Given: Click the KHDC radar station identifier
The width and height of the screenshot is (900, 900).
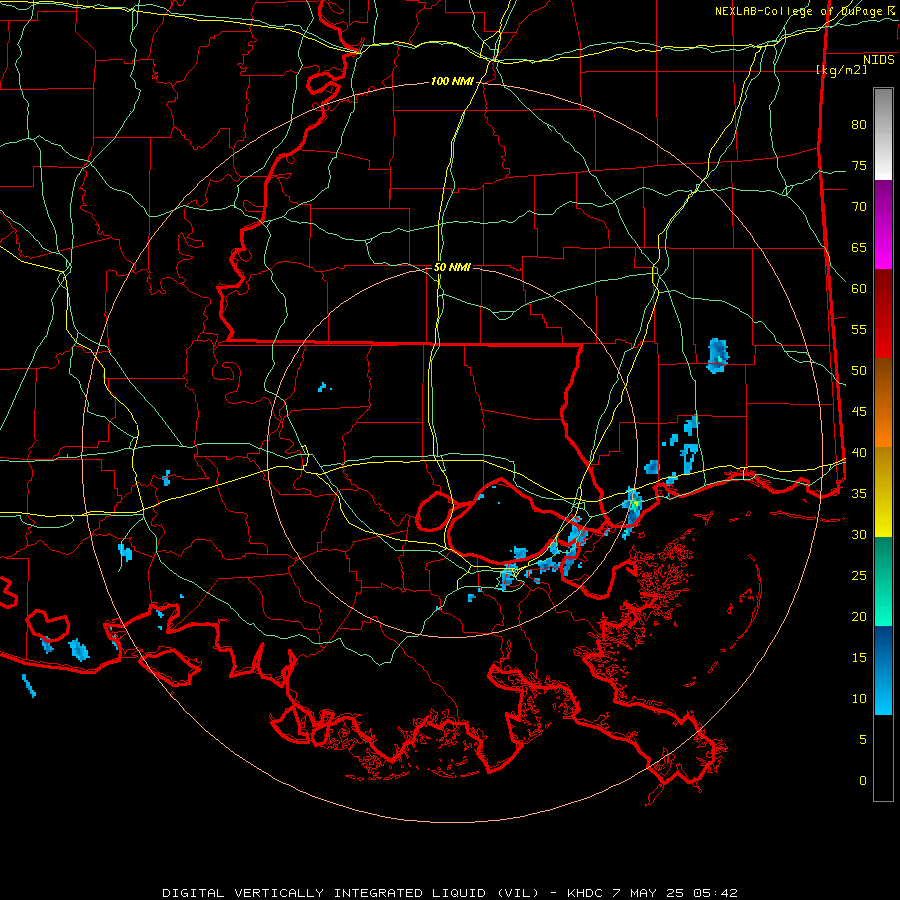Looking at the screenshot, I should [587, 893].
